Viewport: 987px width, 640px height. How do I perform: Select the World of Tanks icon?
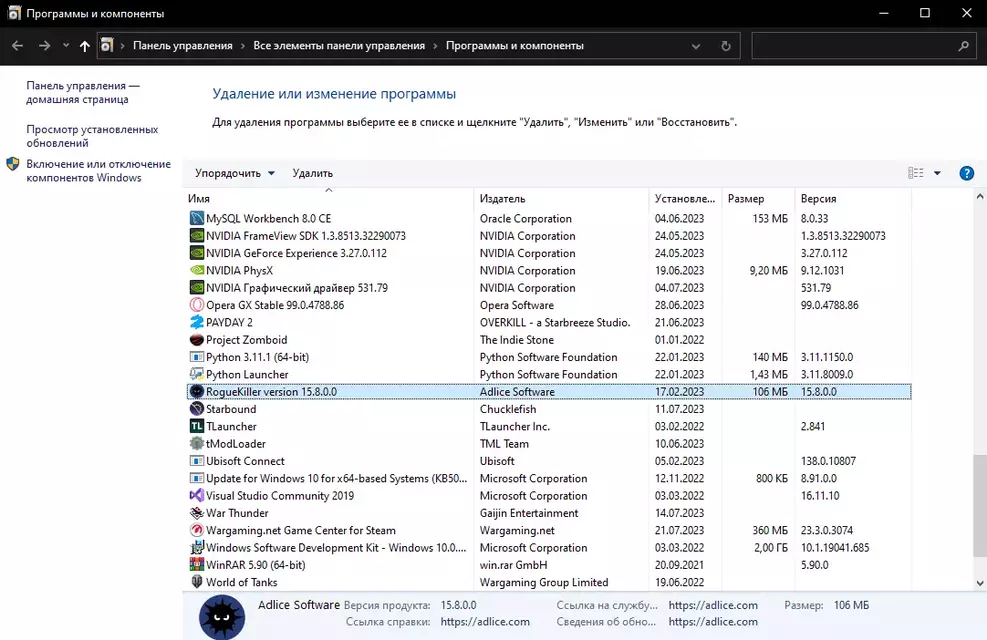(x=196, y=582)
